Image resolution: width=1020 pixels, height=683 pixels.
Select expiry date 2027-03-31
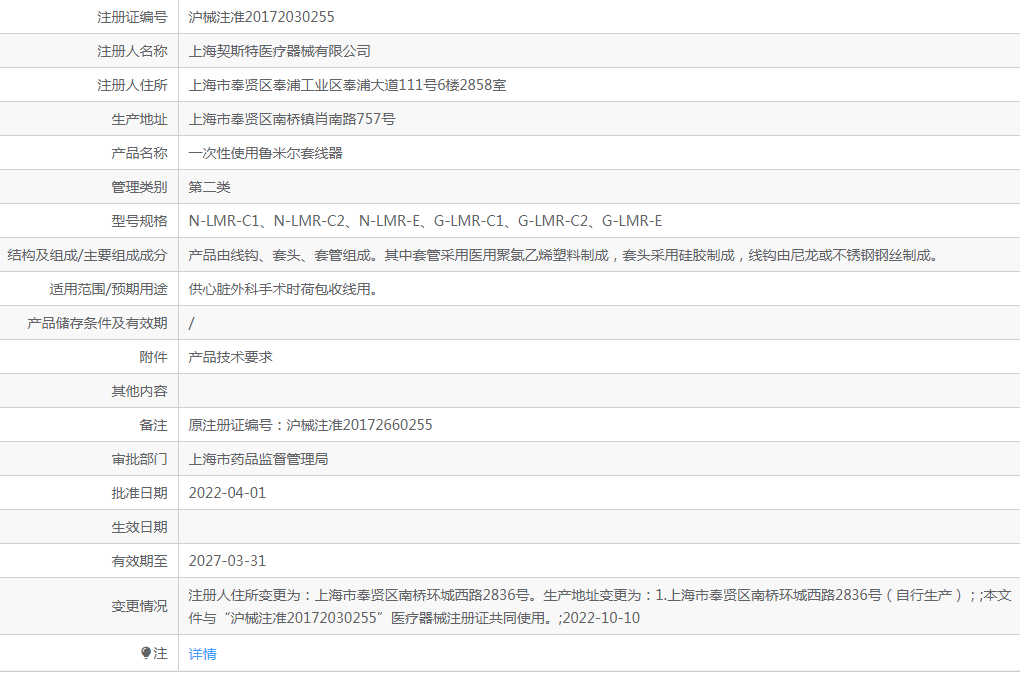[227, 561]
